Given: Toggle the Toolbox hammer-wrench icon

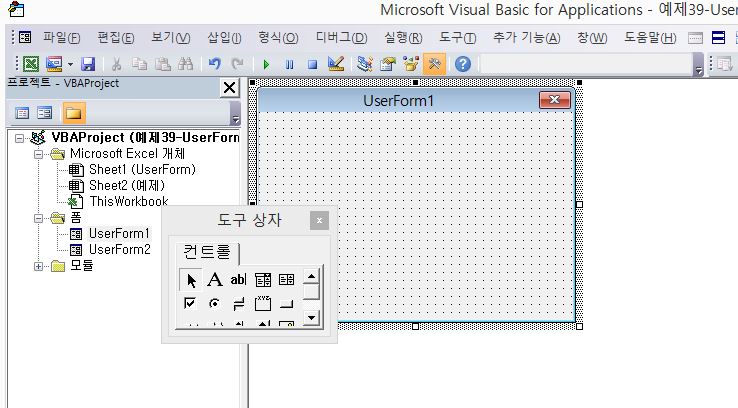Looking at the screenshot, I should [434, 64].
